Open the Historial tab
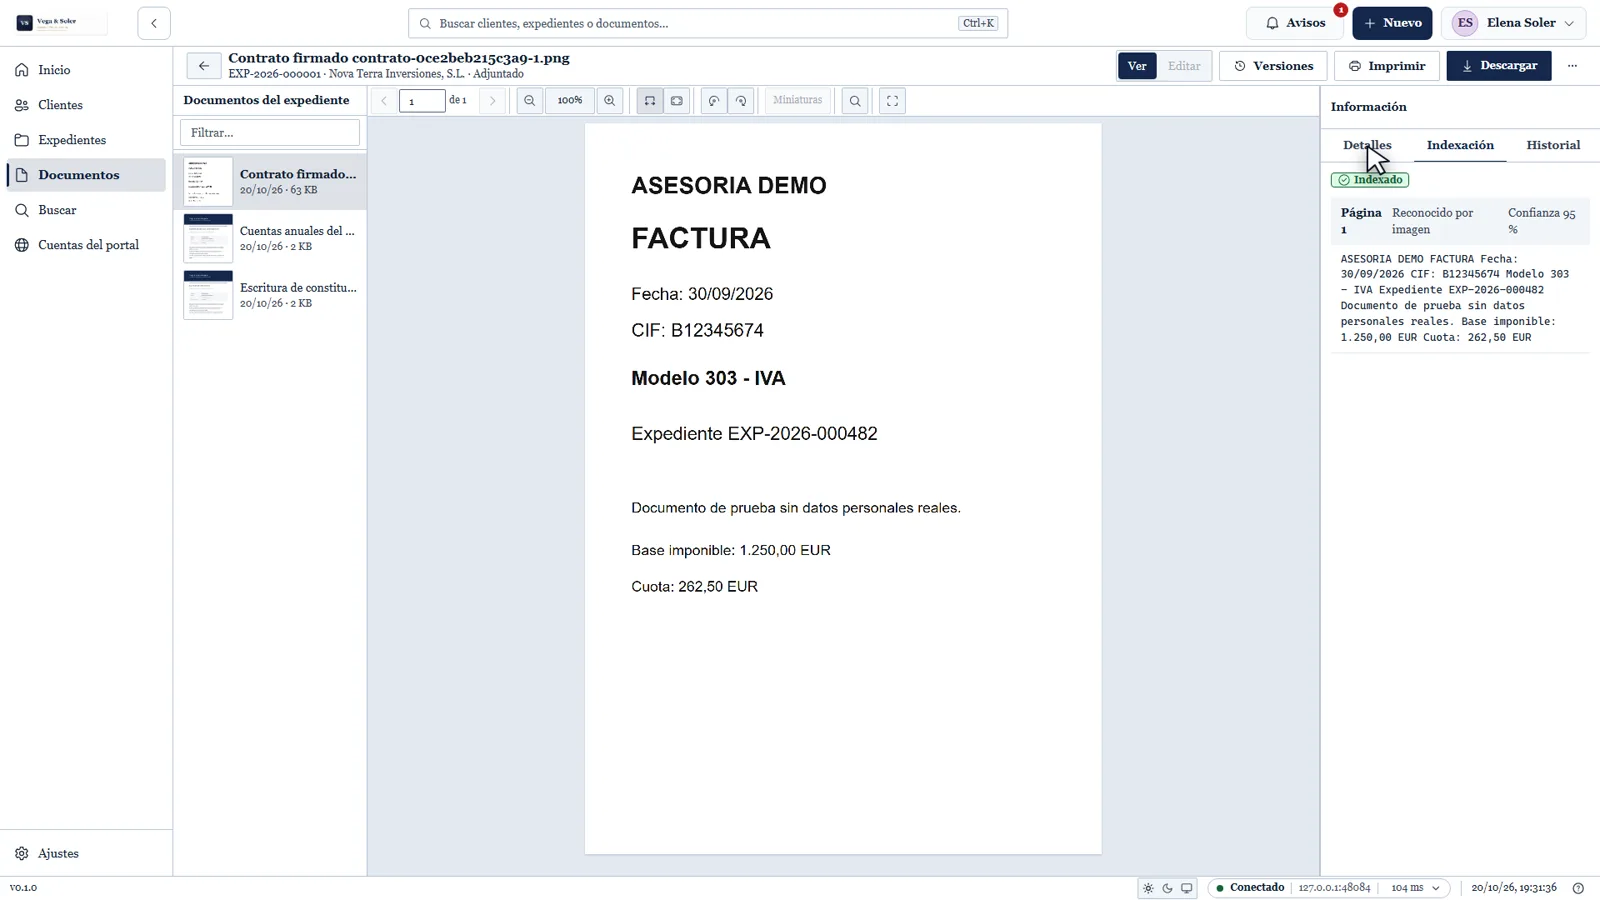 tap(1553, 145)
